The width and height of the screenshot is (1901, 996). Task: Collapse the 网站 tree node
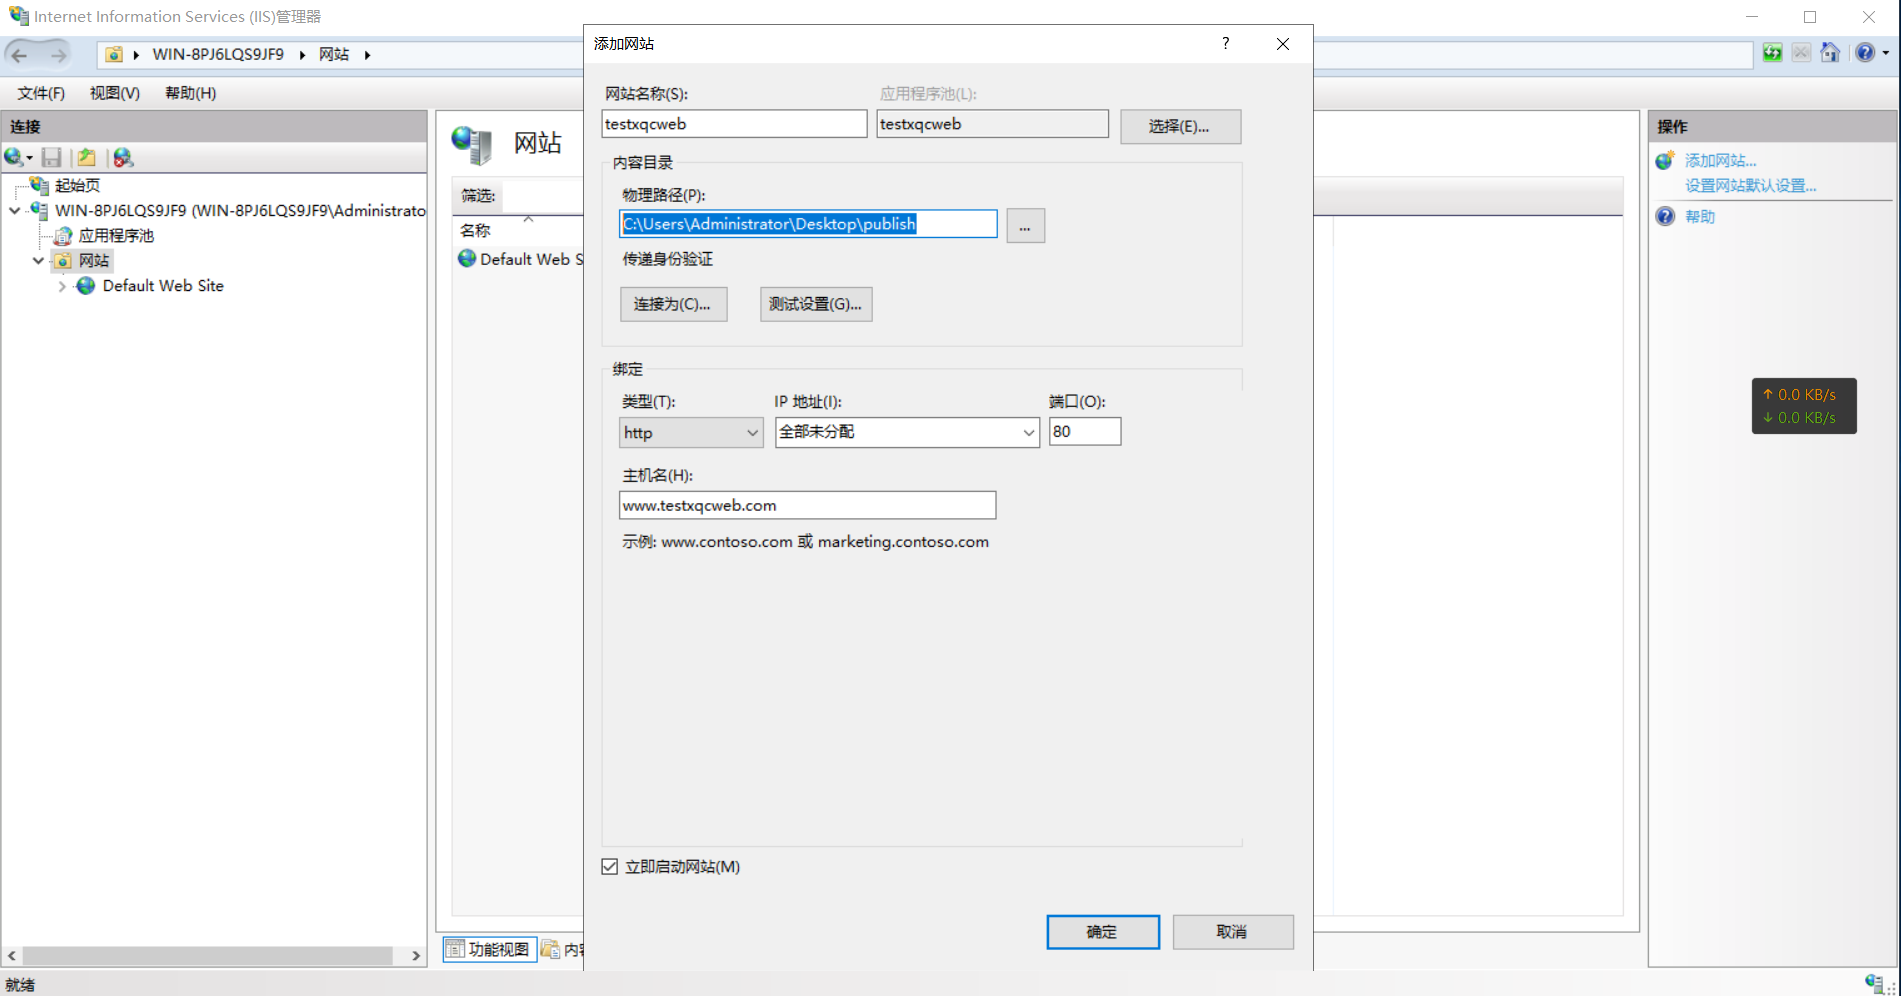[x=38, y=261]
